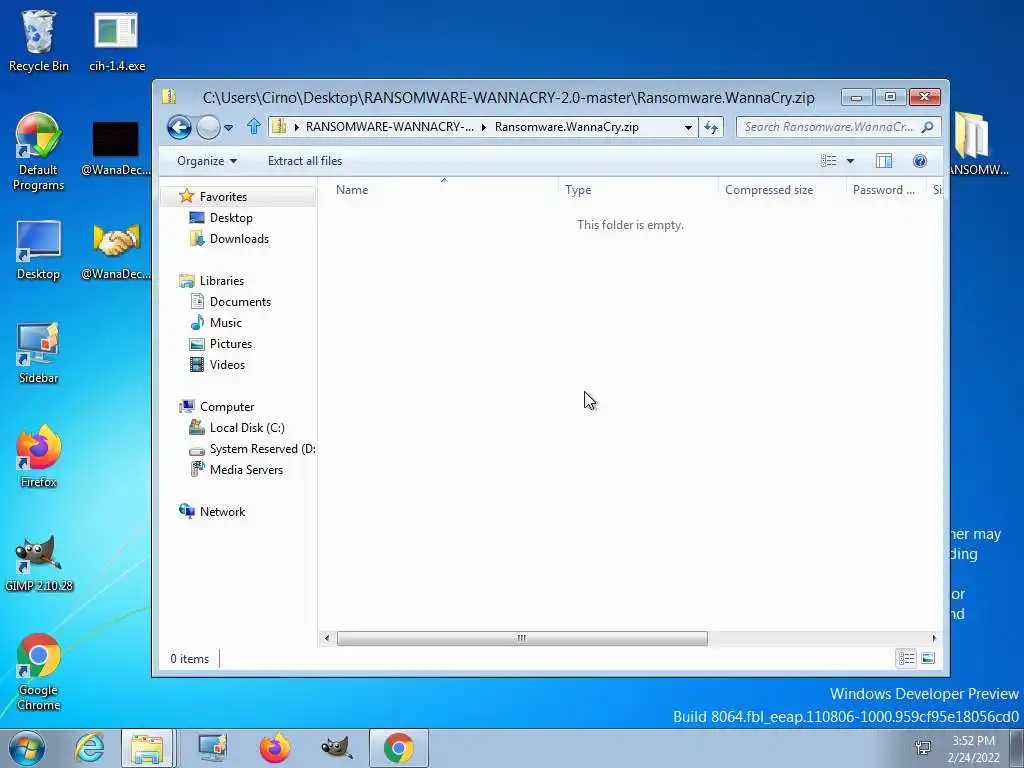Viewport: 1024px width, 768px height.
Task: Open the recent pages dropdown arrow
Action: 229,128
